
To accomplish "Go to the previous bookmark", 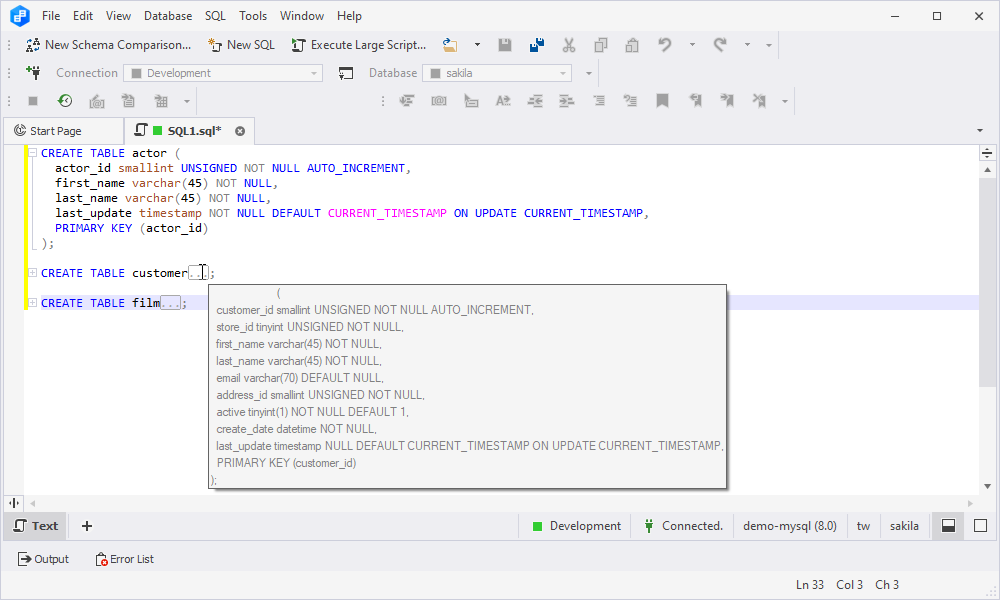I will click(695, 101).
